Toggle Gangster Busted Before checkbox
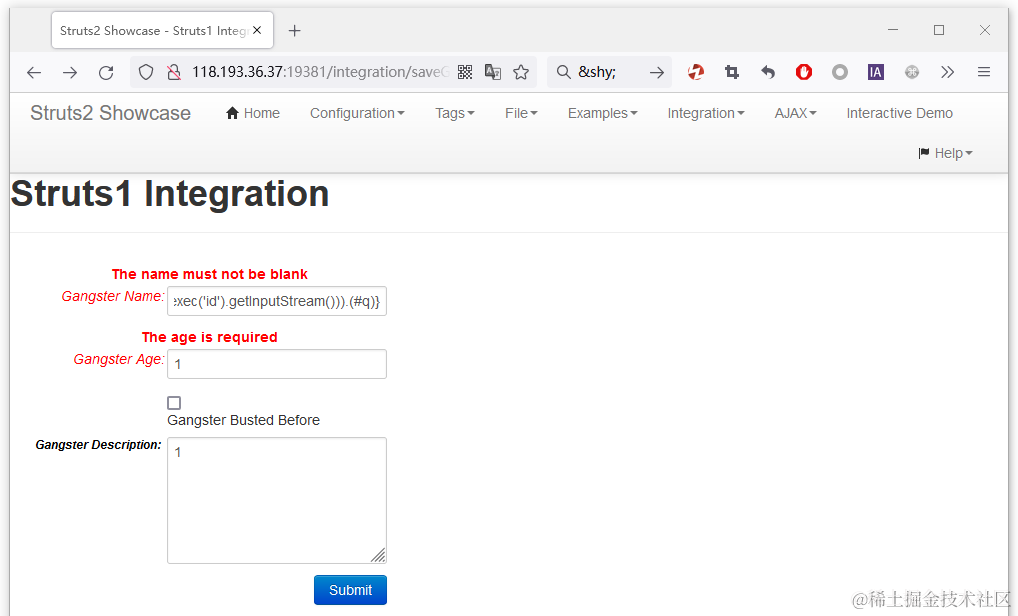1018x616 pixels. pyautogui.click(x=174, y=402)
